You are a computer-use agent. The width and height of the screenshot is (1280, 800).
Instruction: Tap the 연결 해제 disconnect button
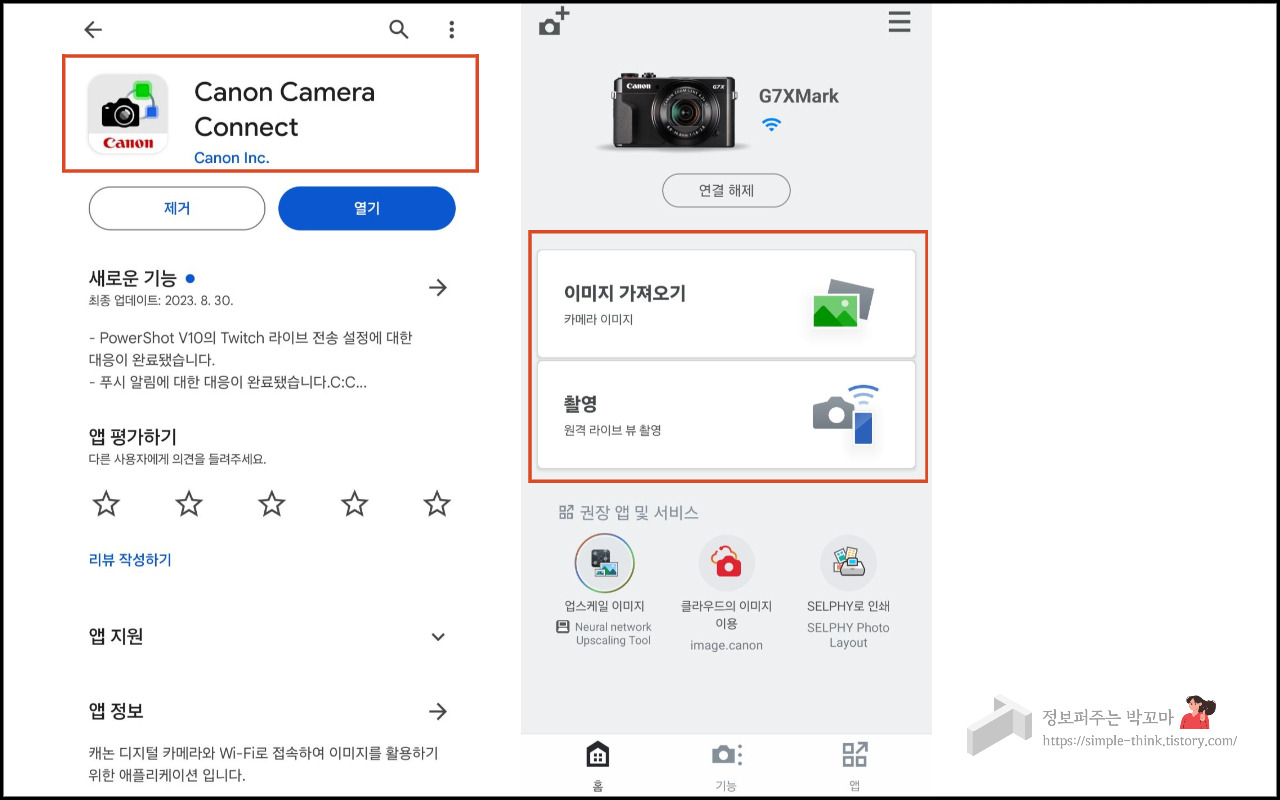pos(726,190)
